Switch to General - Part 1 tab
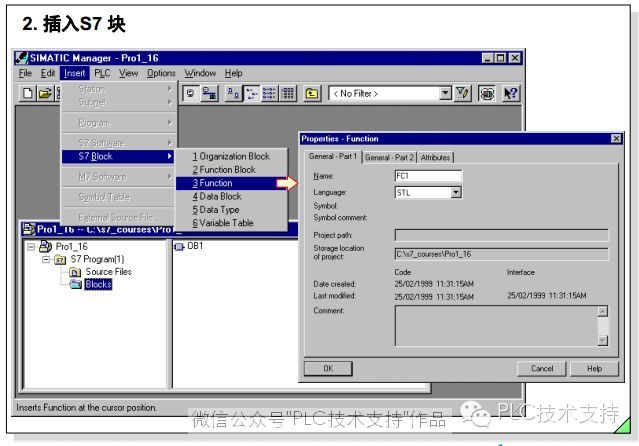Screen dimensions: 639x446 (333, 157)
